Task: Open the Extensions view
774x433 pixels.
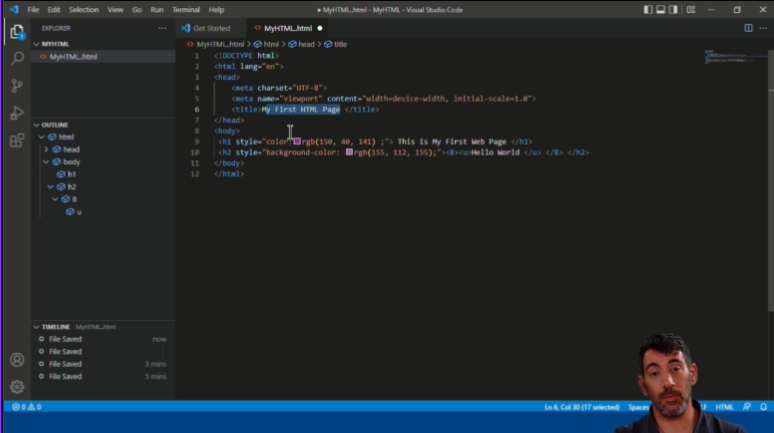Action: point(17,140)
